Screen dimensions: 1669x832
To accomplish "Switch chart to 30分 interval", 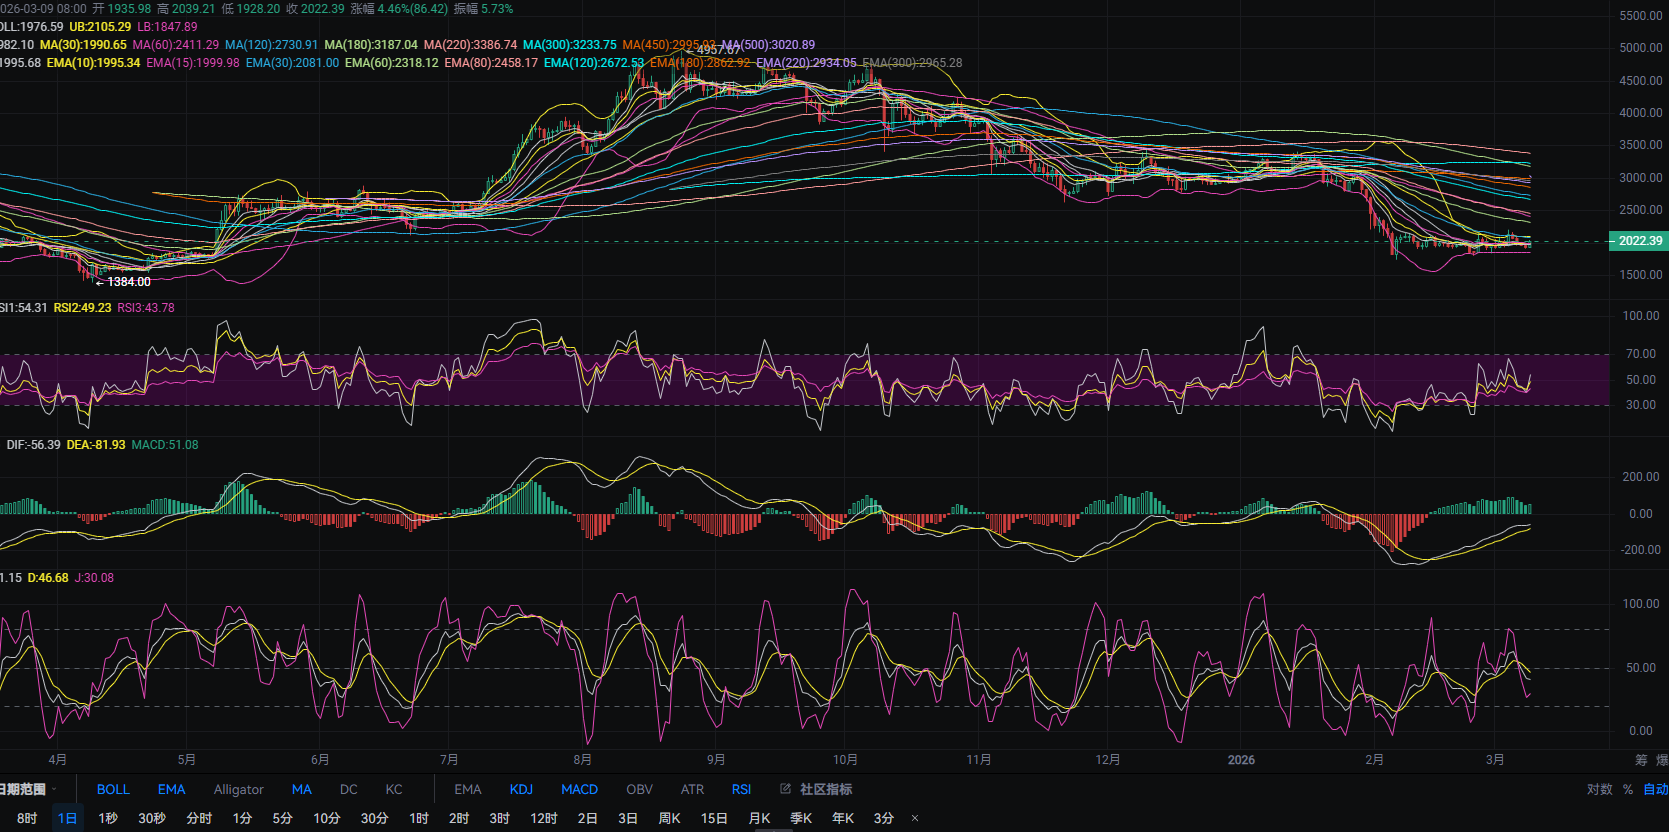I will pos(374,818).
